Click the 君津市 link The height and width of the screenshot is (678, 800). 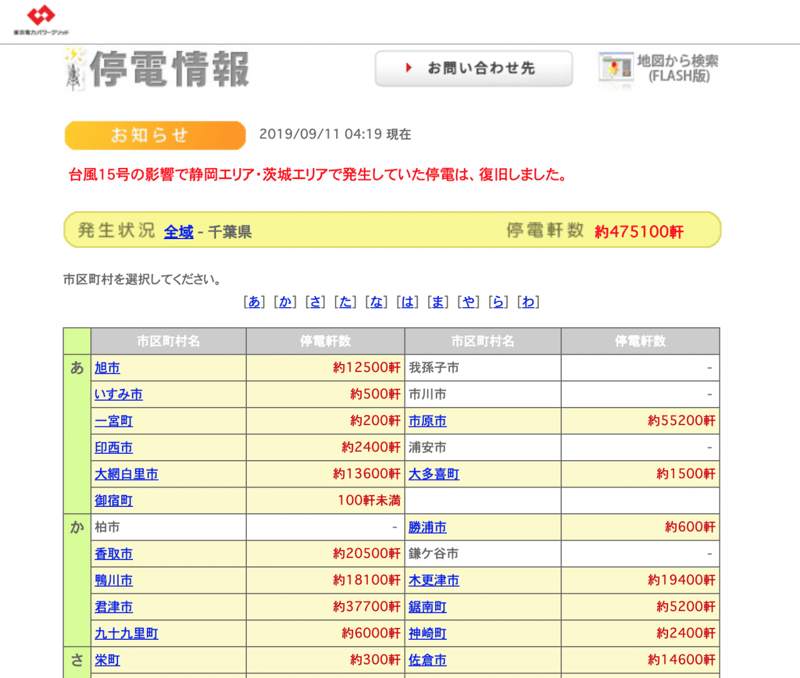coord(113,607)
